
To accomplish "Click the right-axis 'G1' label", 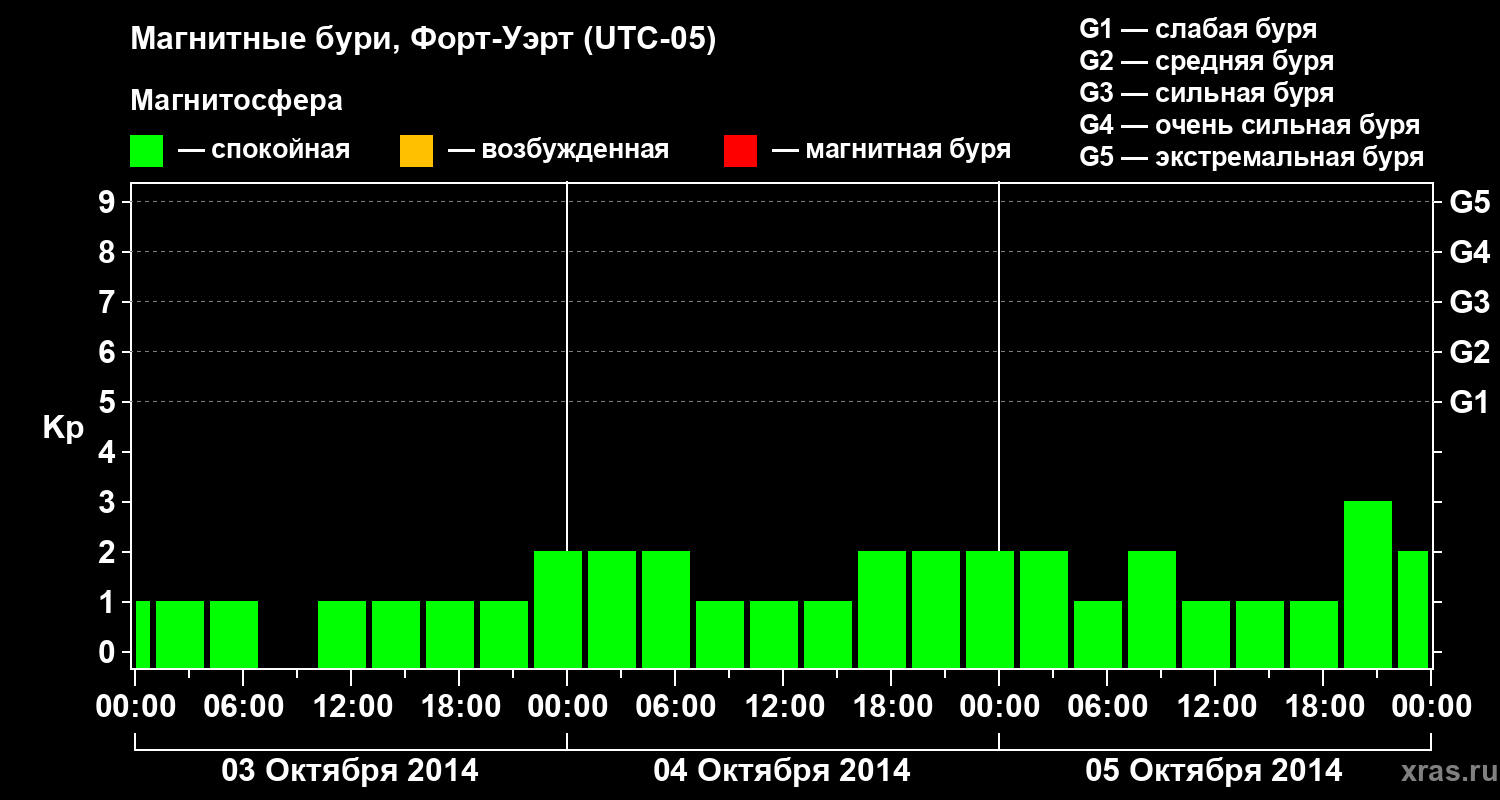I will [x=1469, y=402].
